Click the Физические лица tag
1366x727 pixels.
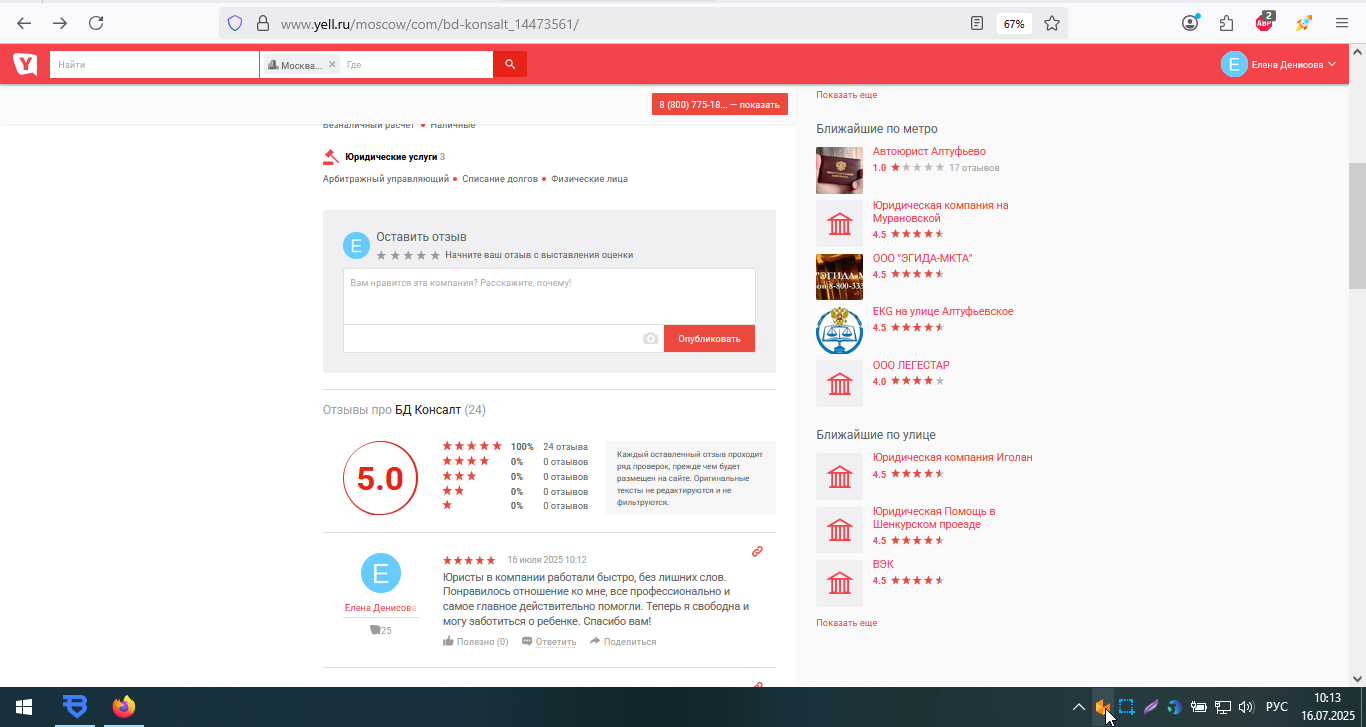(590, 179)
